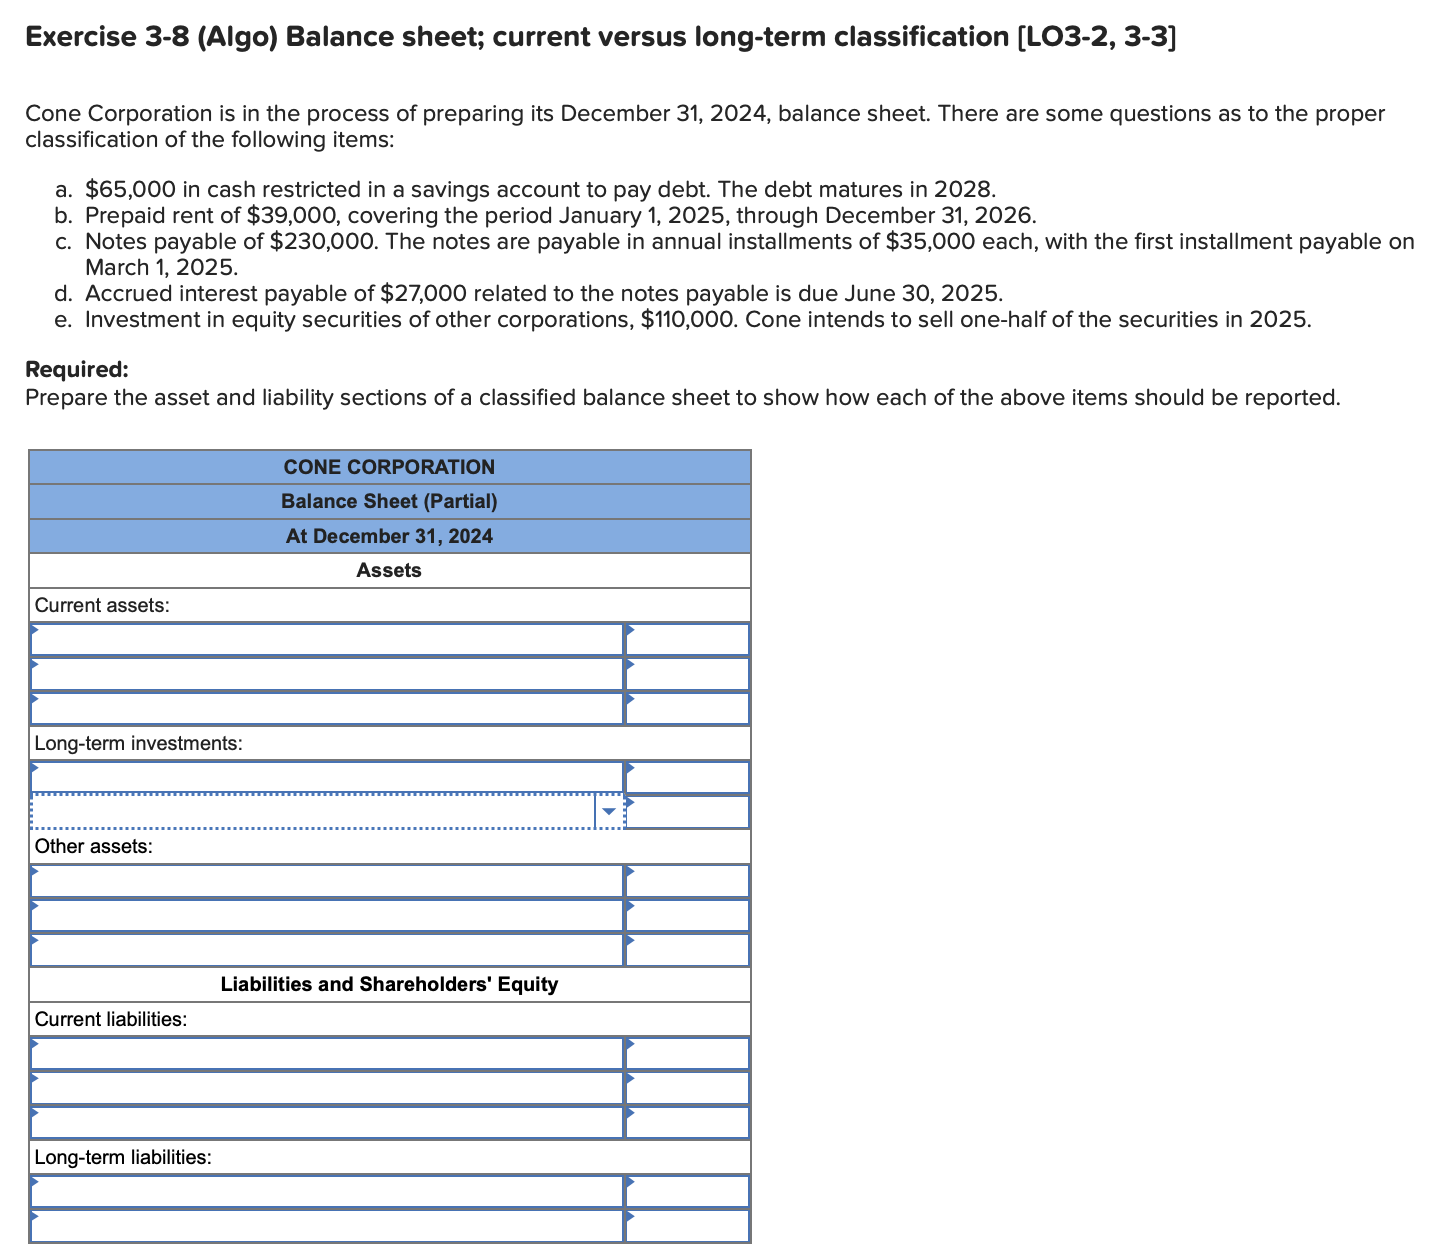Click the Long-term liabilities: section label
1440x1252 pixels.
(x=123, y=1157)
